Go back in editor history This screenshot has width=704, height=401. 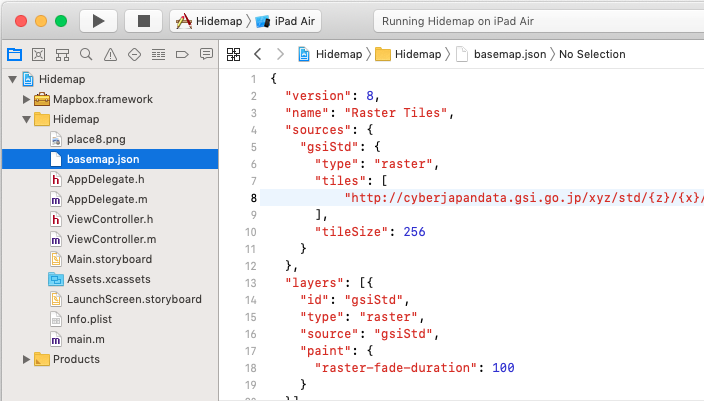pos(258,54)
